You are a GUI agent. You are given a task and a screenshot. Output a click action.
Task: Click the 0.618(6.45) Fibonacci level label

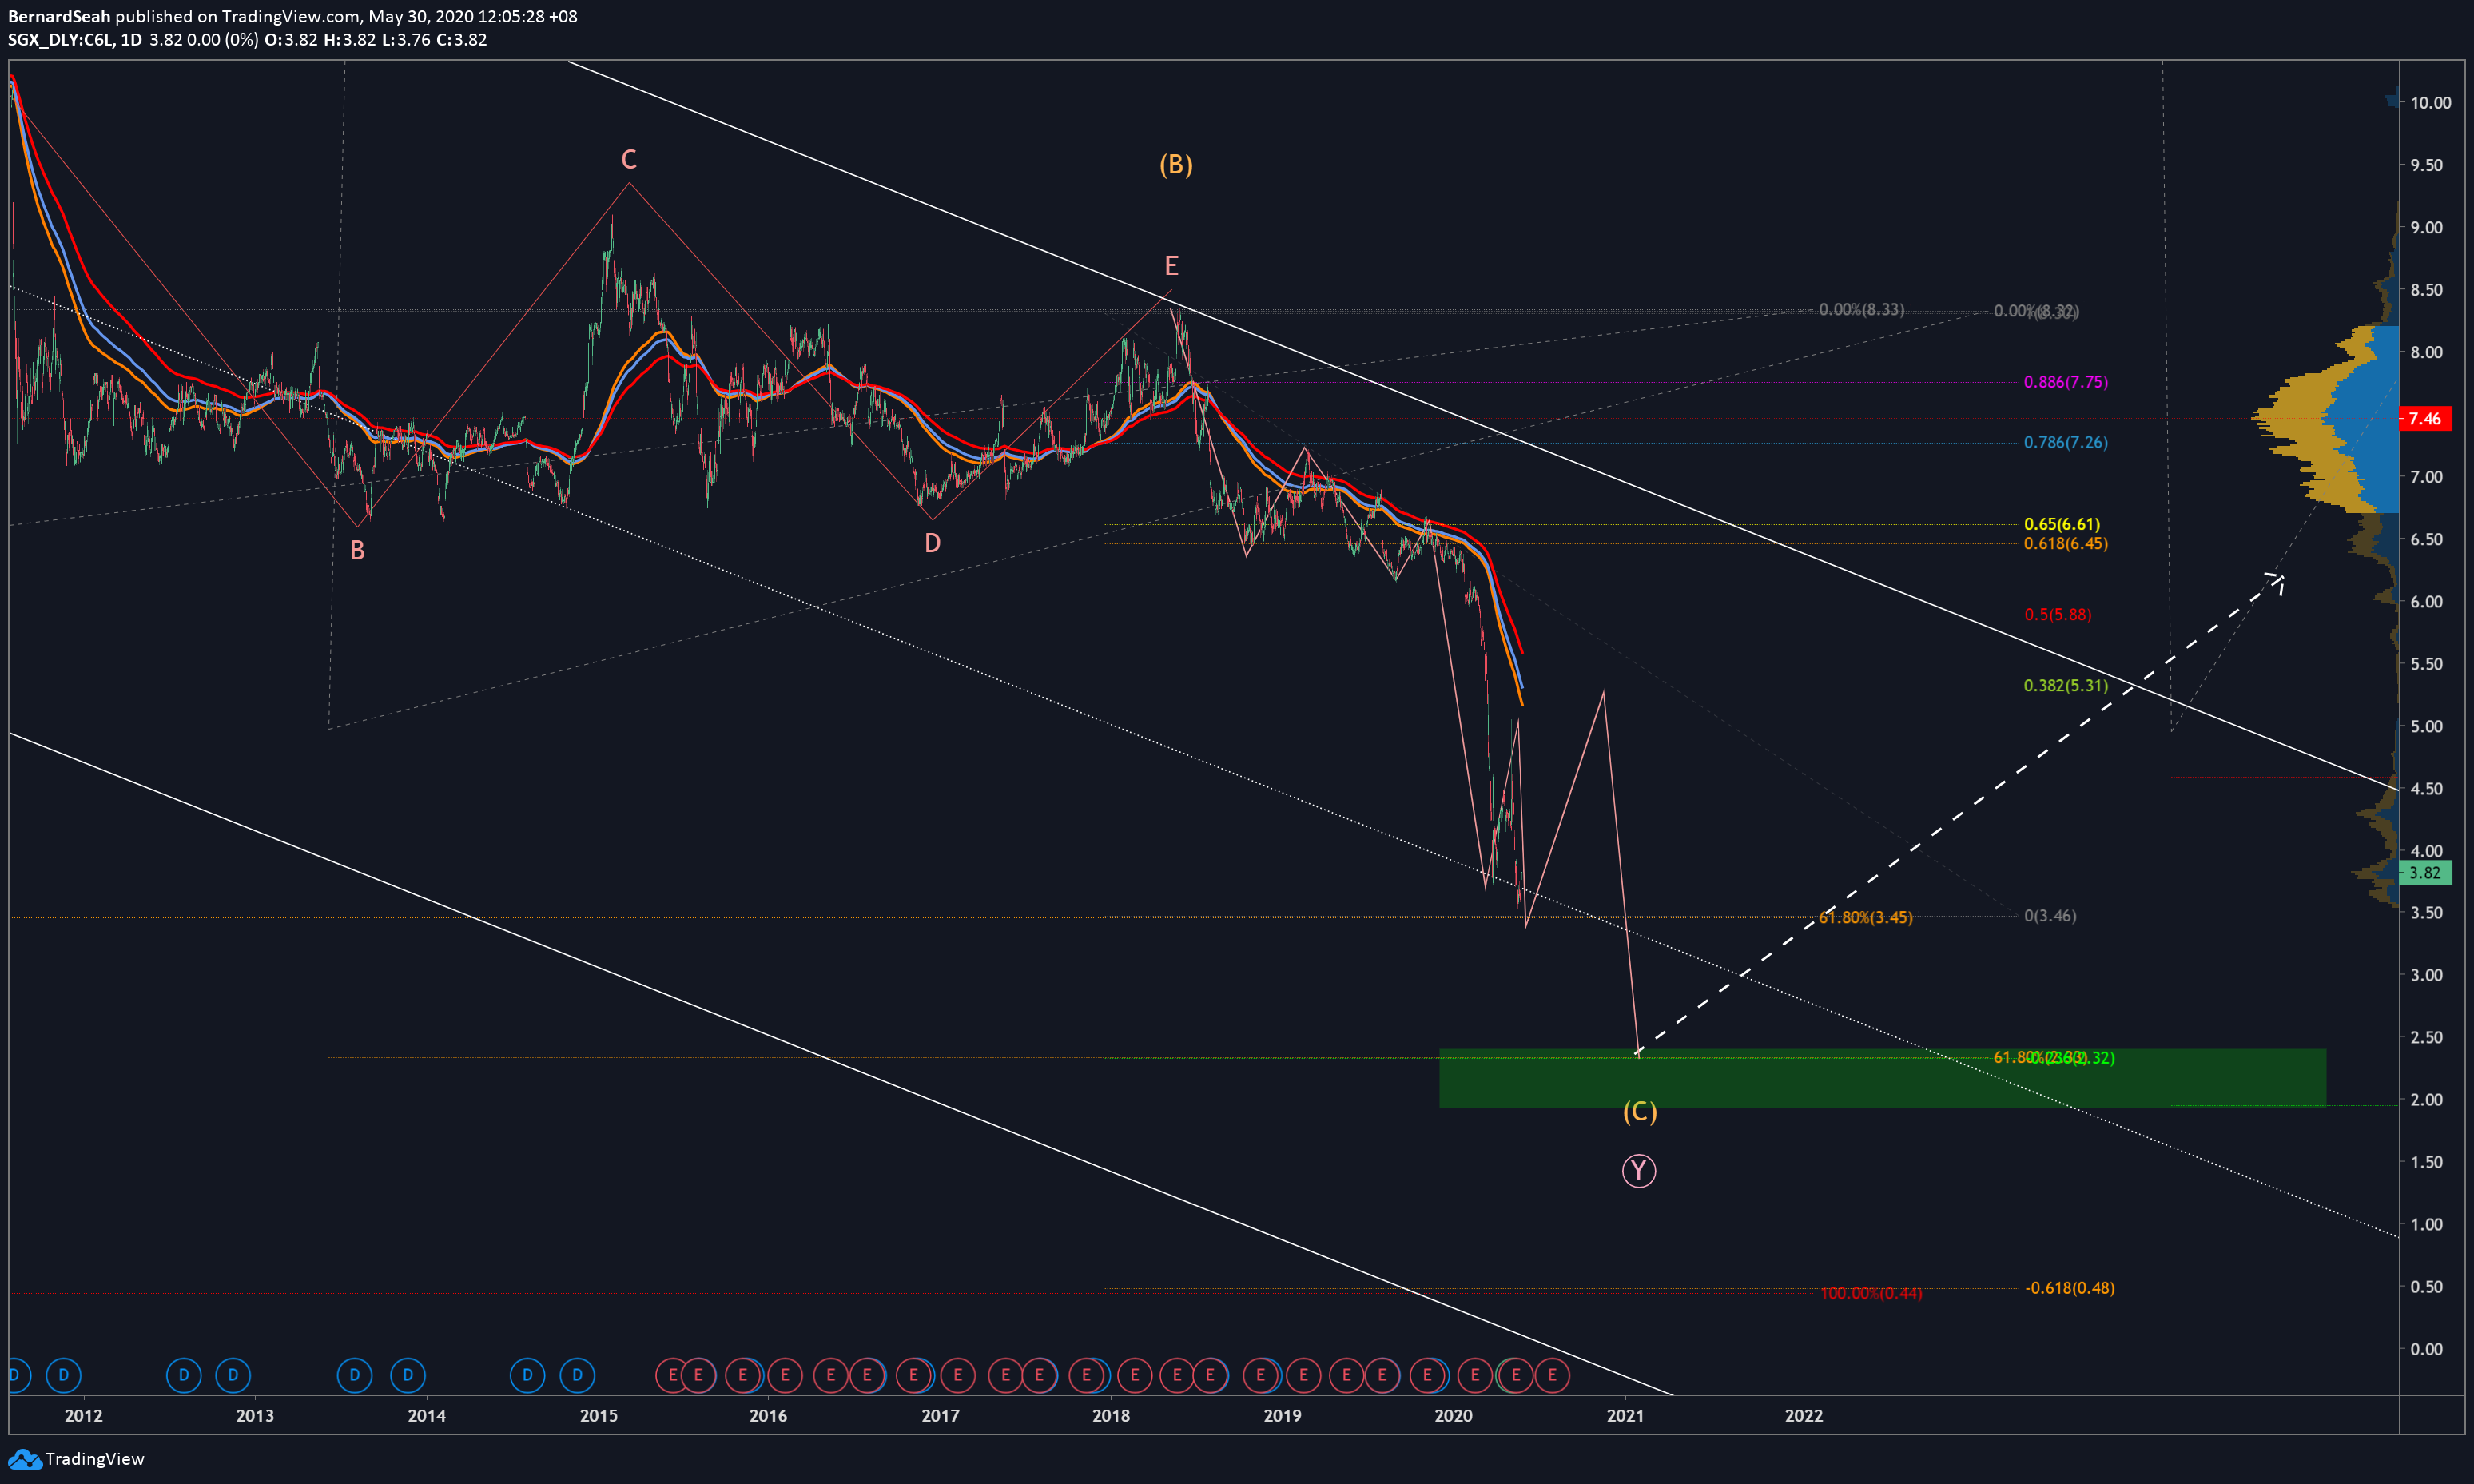(2066, 544)
